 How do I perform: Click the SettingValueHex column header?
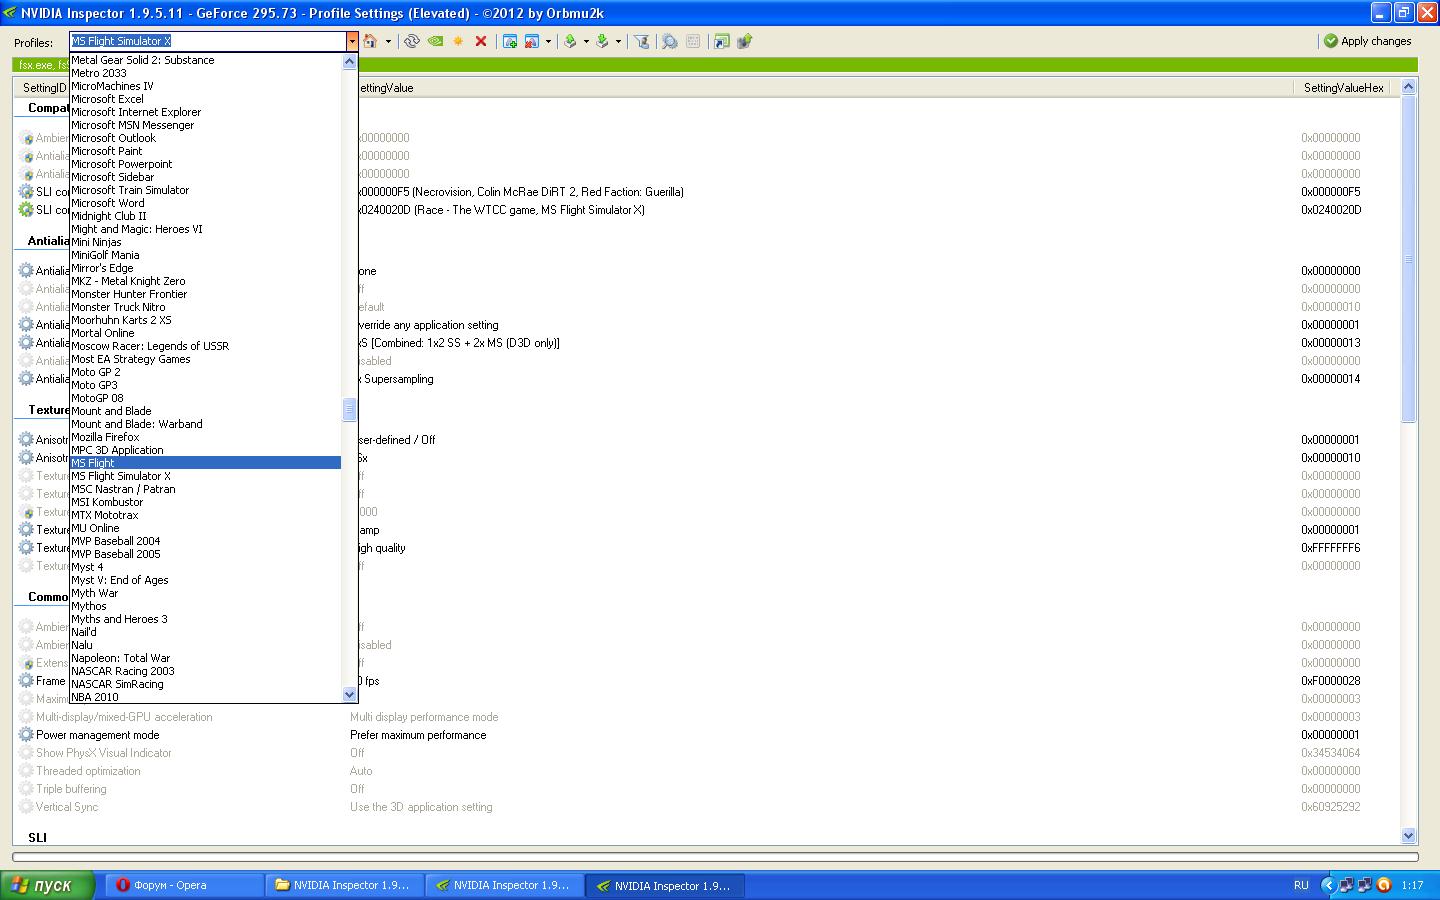point(1345,88)
